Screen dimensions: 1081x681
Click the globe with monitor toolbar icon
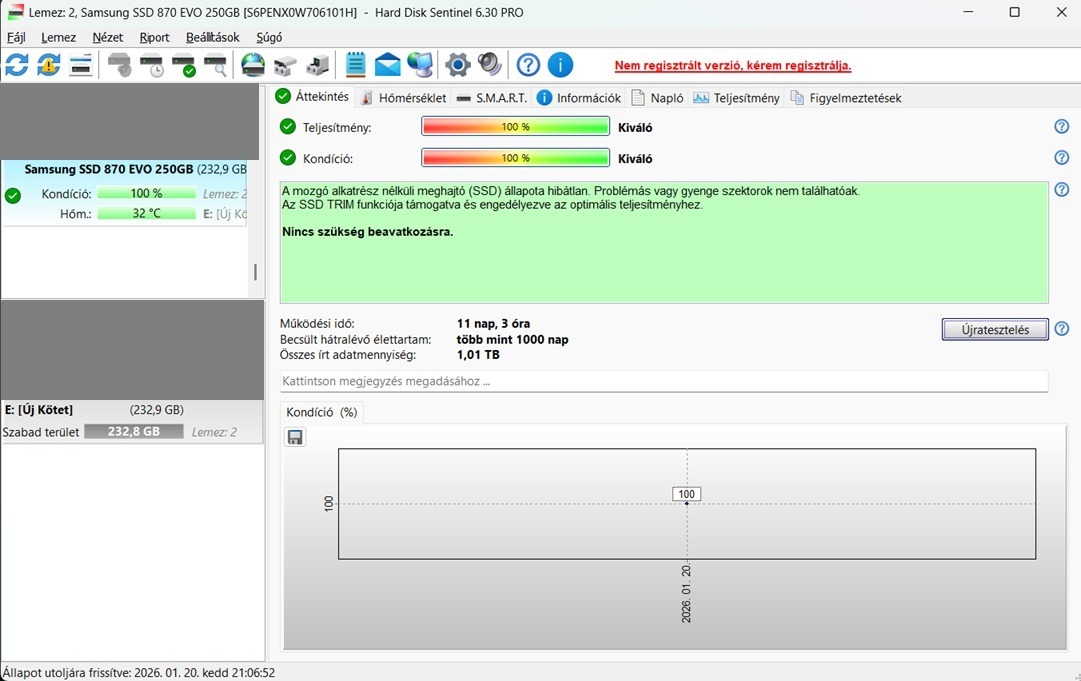[420, 65]
